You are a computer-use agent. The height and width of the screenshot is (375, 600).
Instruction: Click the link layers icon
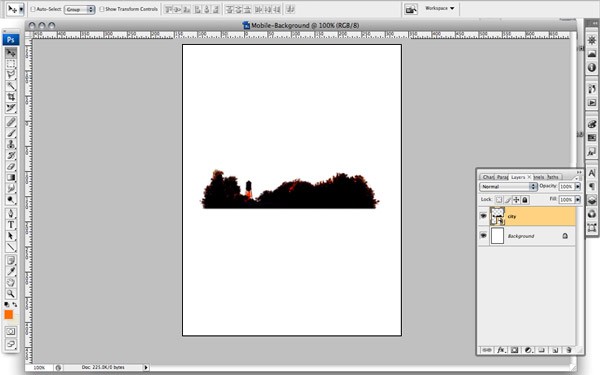tap(487, 350)
